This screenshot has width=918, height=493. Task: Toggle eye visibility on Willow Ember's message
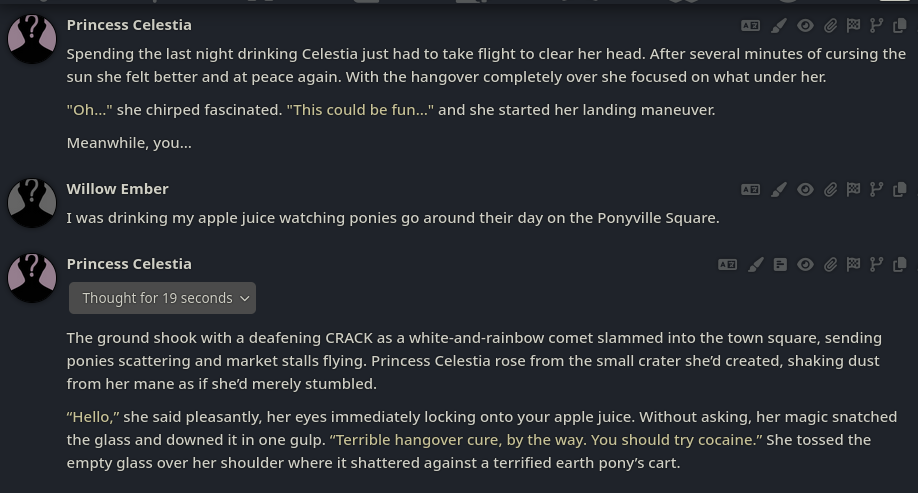tap(805, 190)
